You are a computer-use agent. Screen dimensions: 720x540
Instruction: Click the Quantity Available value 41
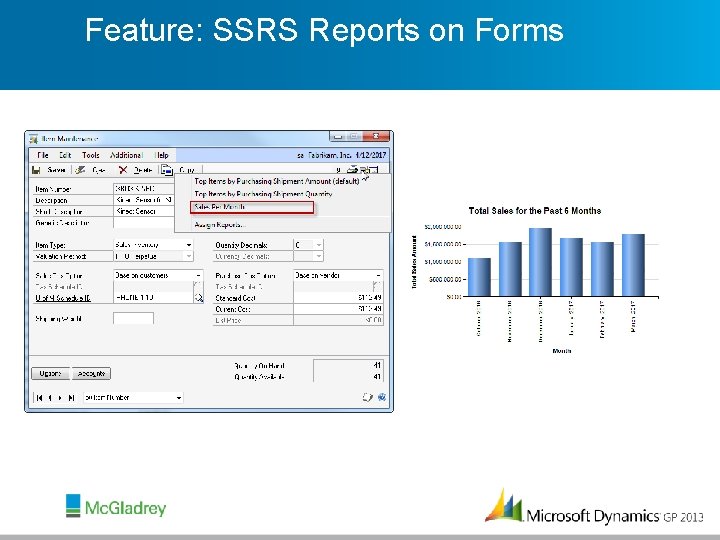click(377, 377)
